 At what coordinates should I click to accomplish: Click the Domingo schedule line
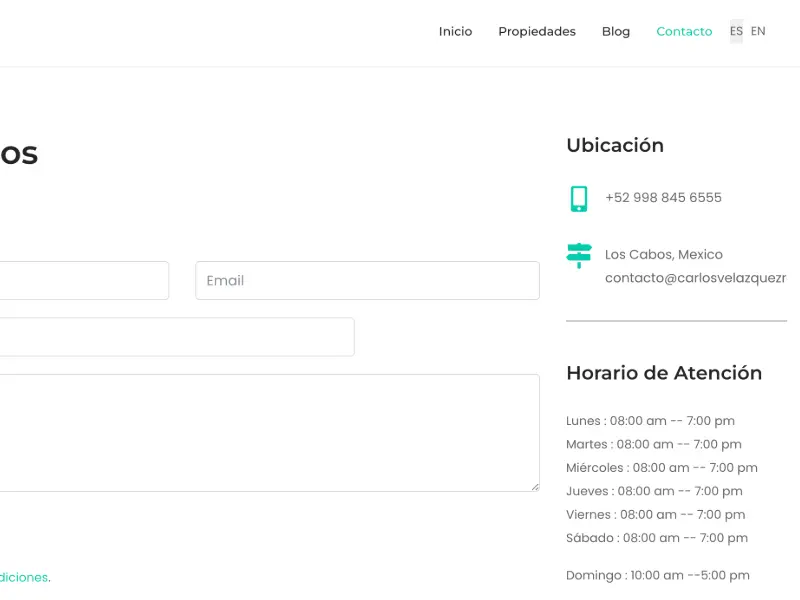click(x=658, y=576)
